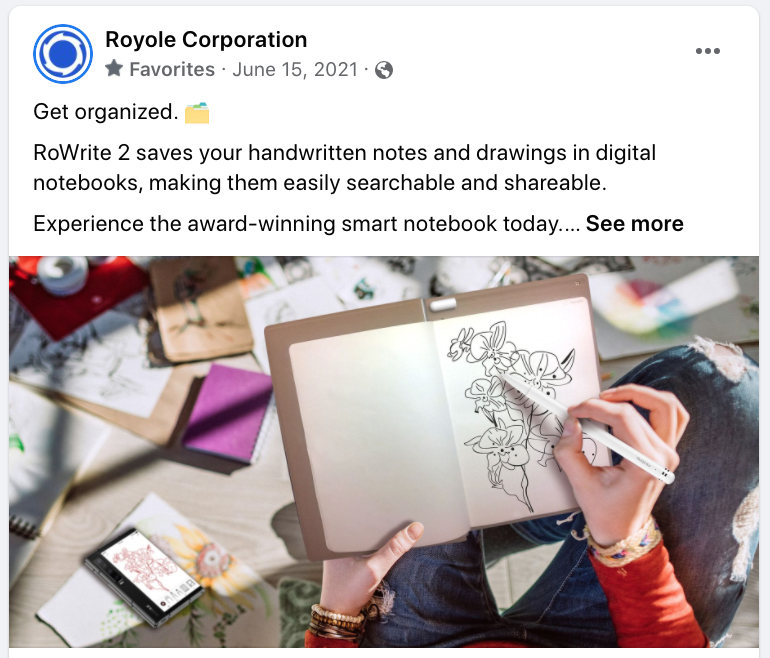Open the Royole Corporation page name link
This screenshot has width=770, height=658.
[x=206, y=40]
